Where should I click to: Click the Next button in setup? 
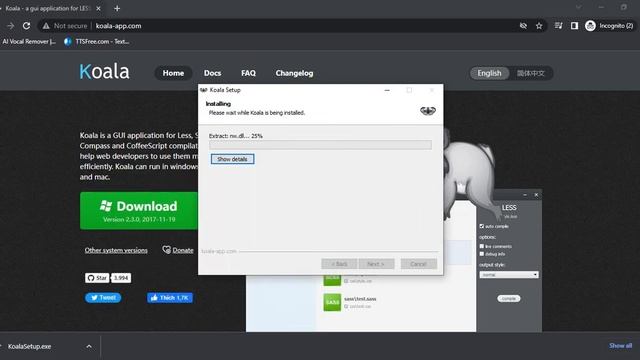coord(376,264)
